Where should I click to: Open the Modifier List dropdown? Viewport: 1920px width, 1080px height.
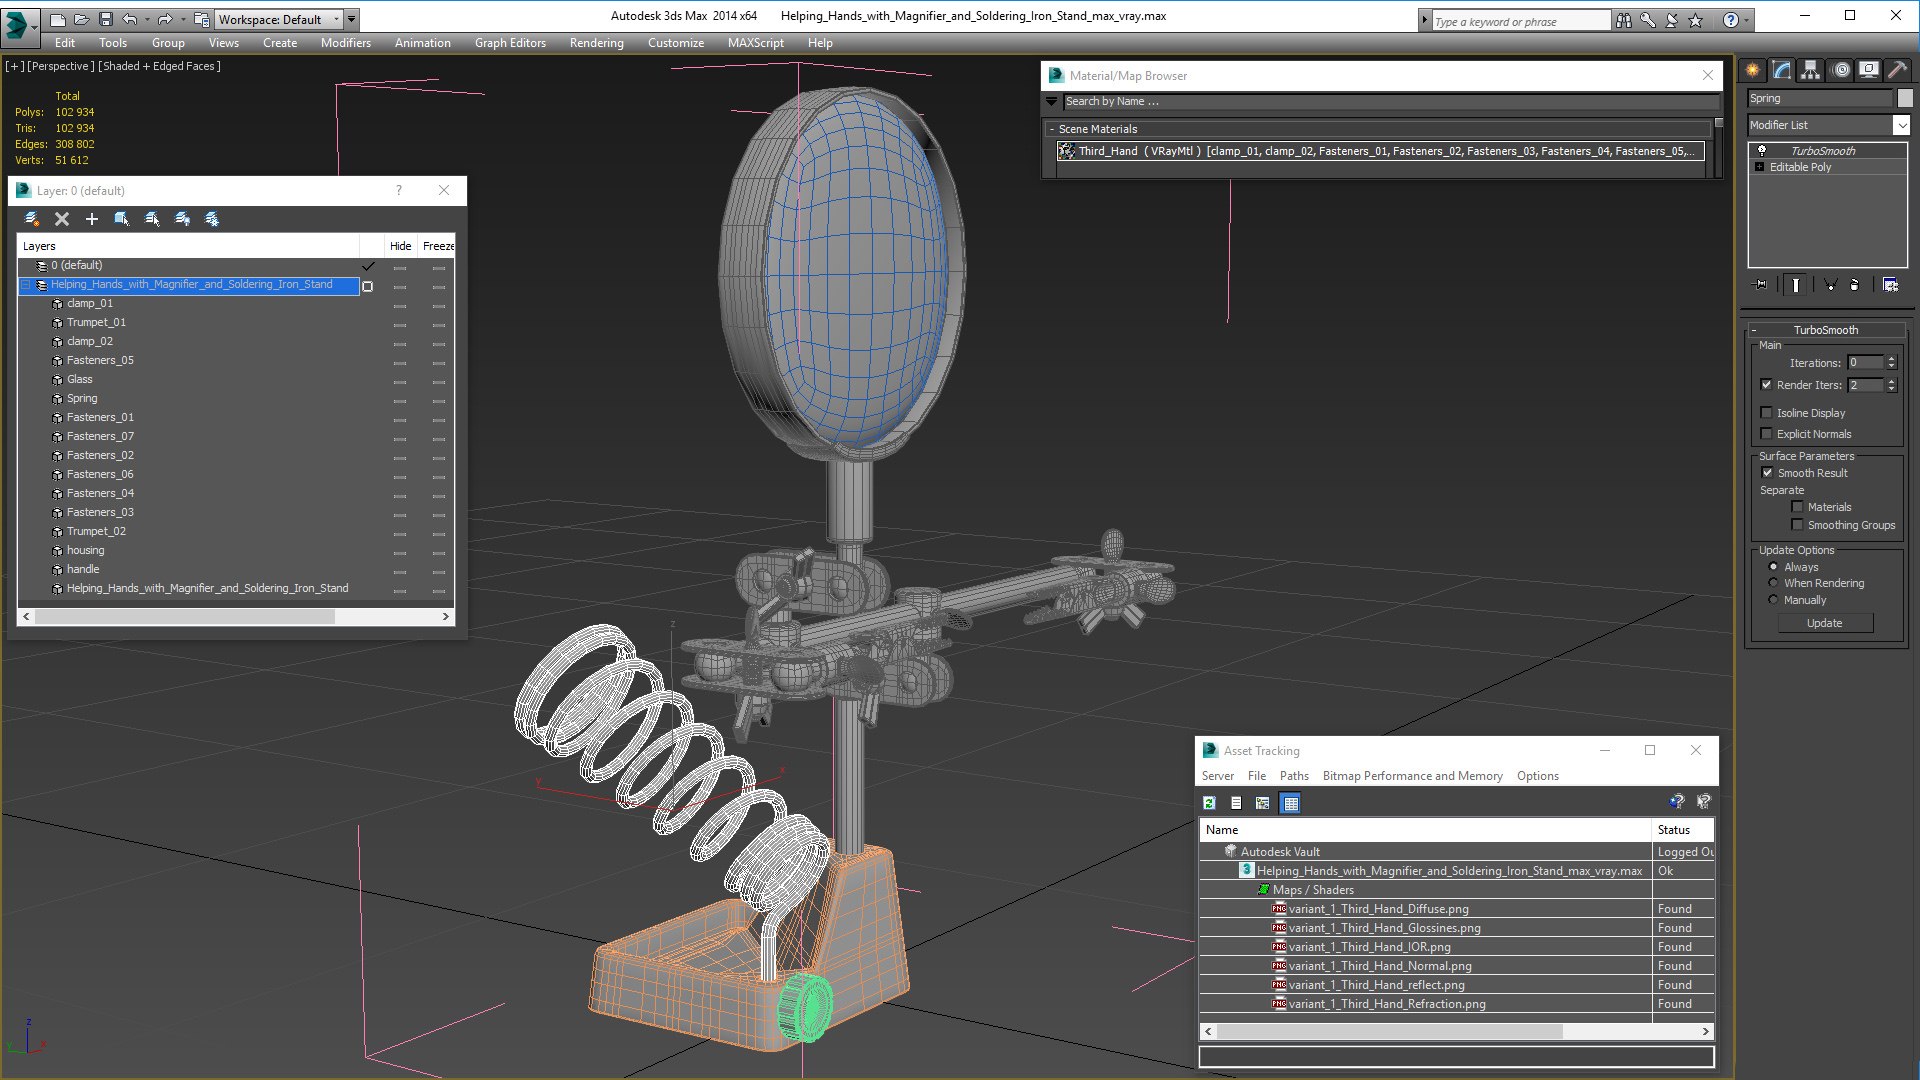1901,125
